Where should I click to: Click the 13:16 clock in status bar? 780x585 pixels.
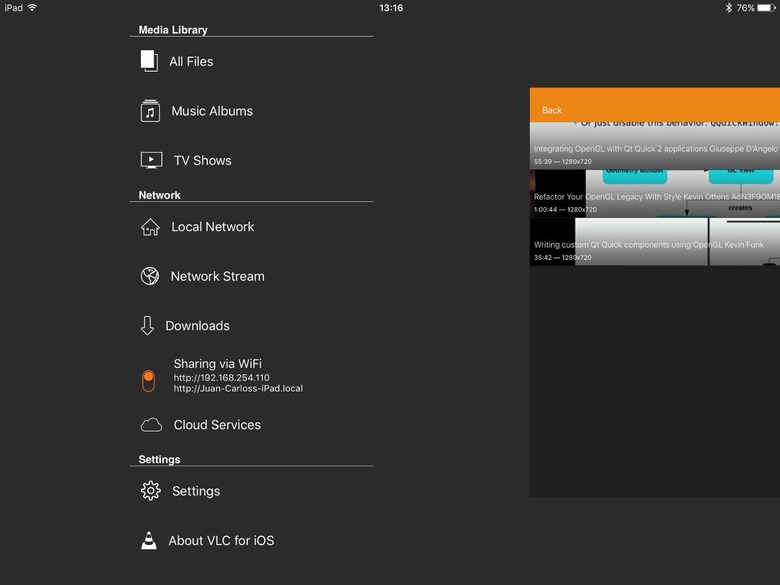pyautogui.click(x=391, y=7)
